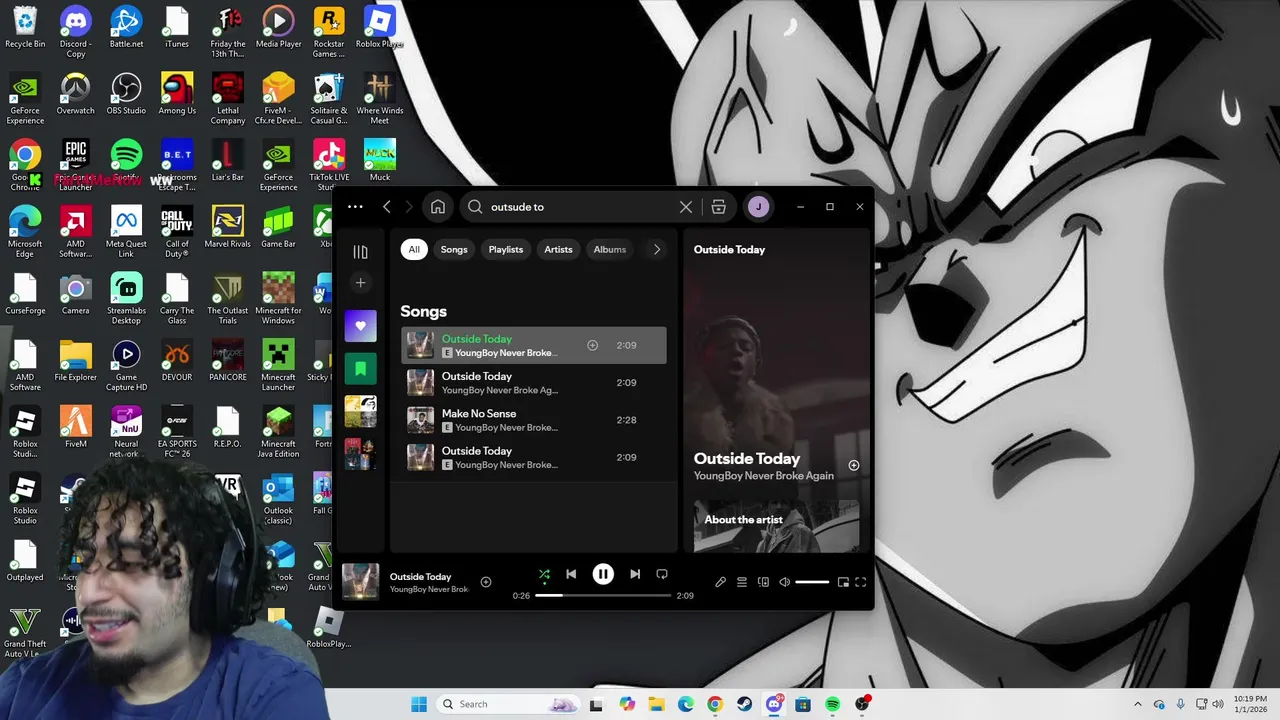Viewport: 1280px width, 720px height.
Task: Open the Spotify three-dot menu
Action: click(355, 207)
